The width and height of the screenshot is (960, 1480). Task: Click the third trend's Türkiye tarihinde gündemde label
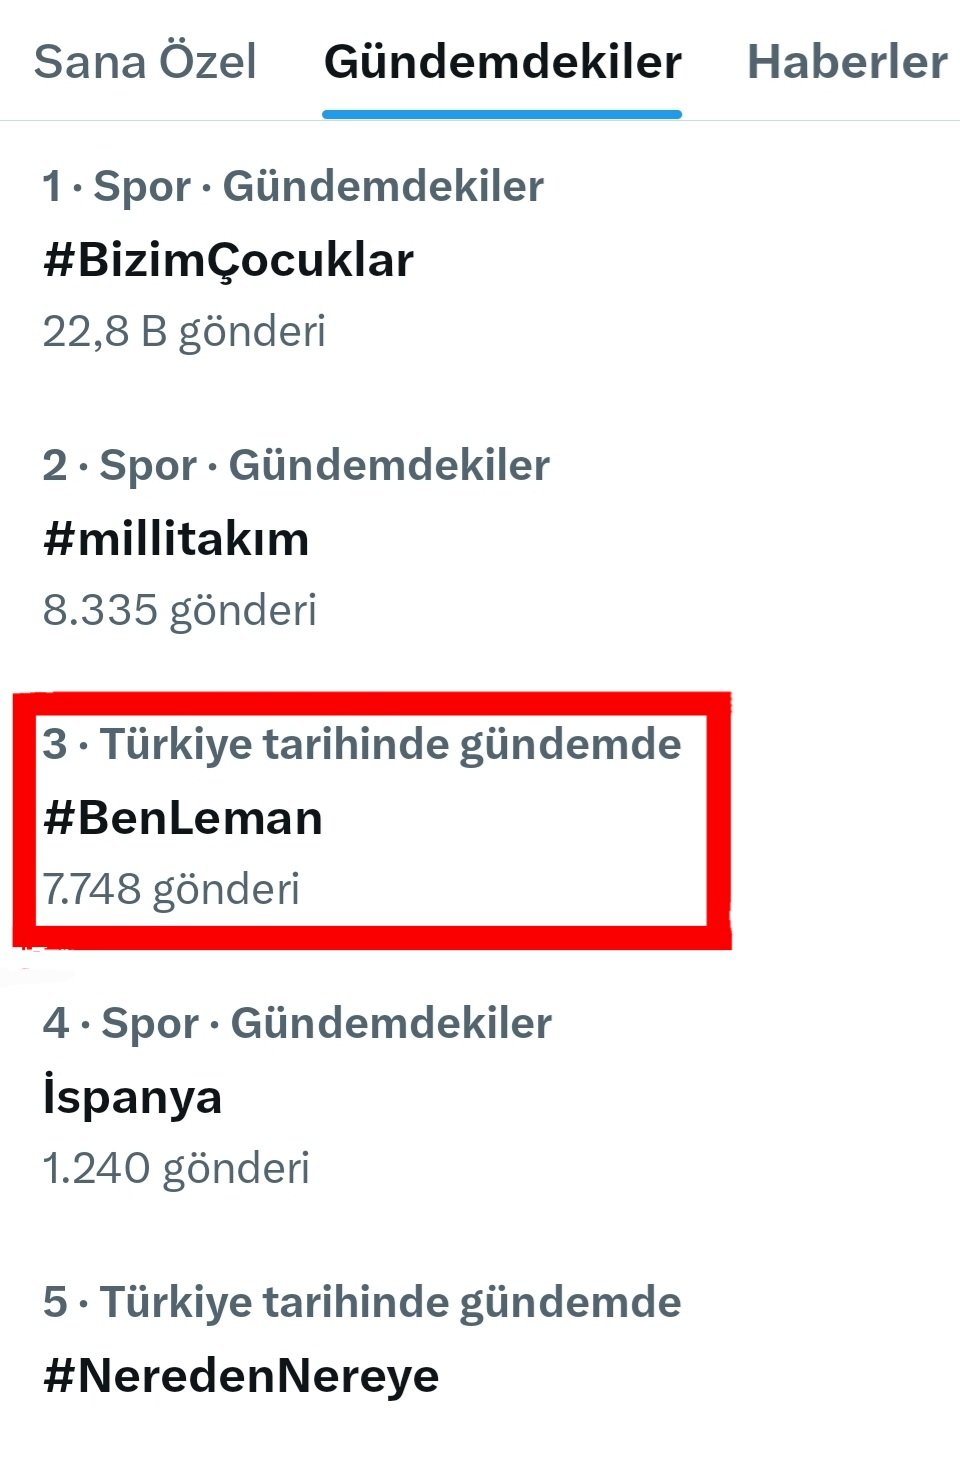pyautogui.click(x=390, y=744)
